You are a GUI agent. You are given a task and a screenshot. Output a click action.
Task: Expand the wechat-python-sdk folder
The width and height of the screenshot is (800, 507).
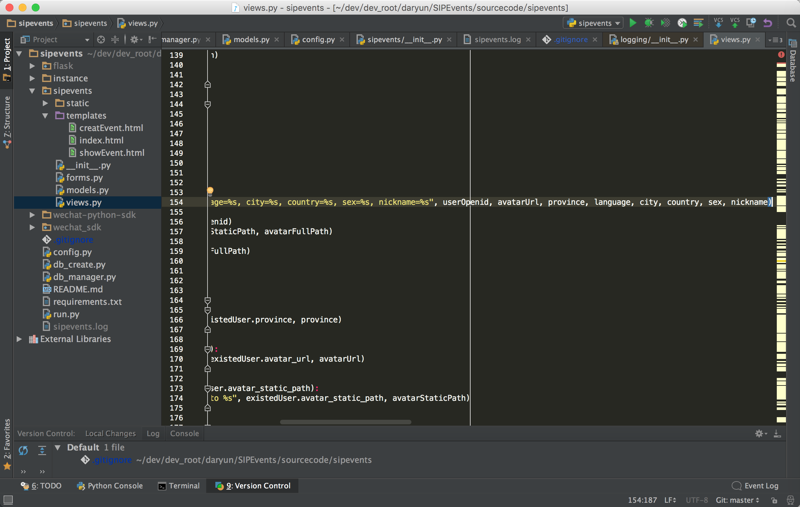32,214
